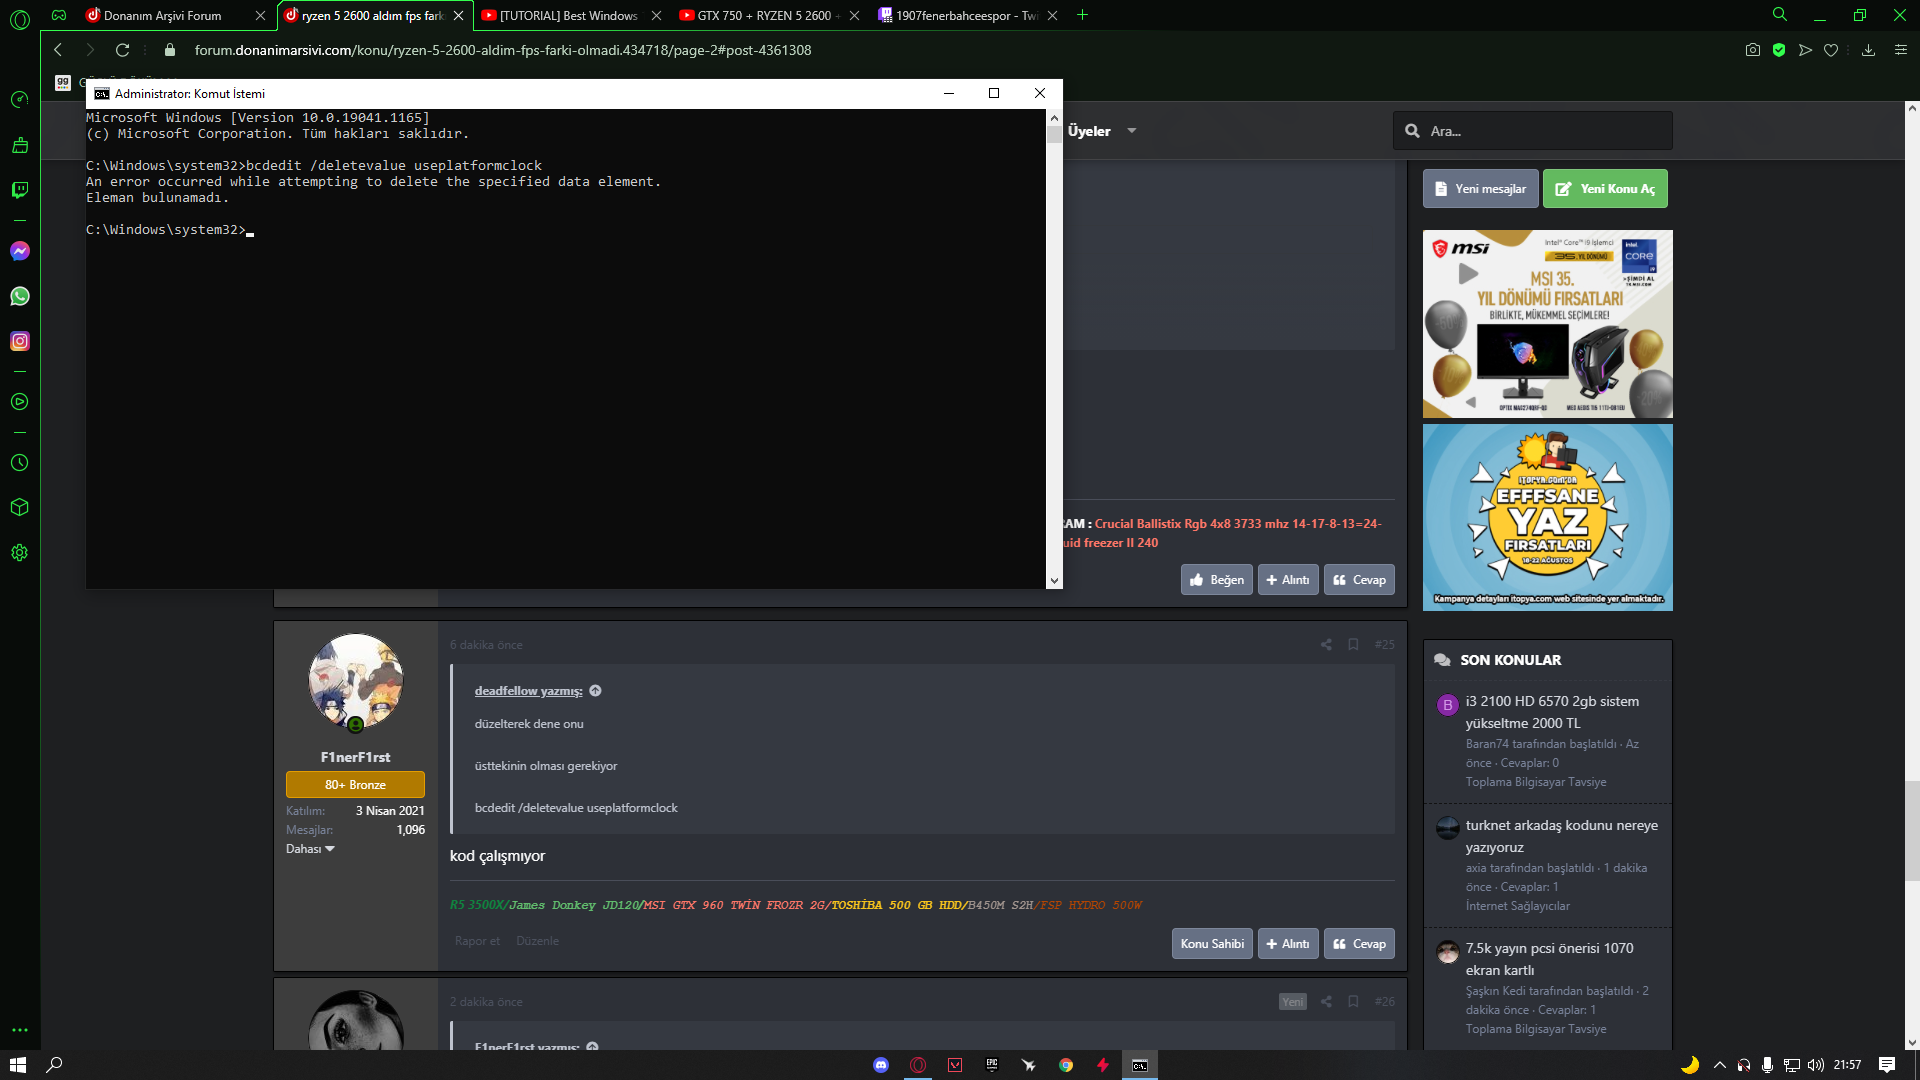
Task: Click the Command Prompt window scrollbar down arrow
Action: point(1054,581)
